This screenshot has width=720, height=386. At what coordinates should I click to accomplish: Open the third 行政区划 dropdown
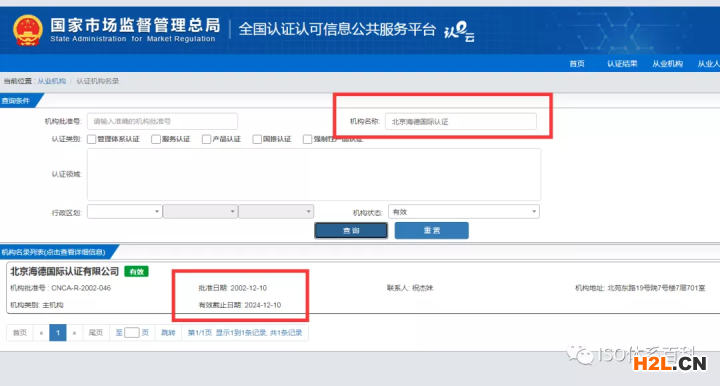coord(276,212)
